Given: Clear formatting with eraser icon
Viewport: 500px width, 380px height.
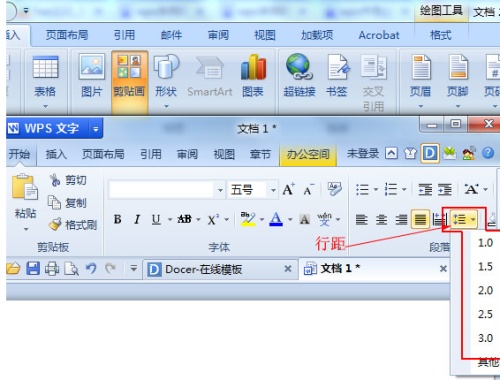Looking at the screenshot, I should [334, 189].
